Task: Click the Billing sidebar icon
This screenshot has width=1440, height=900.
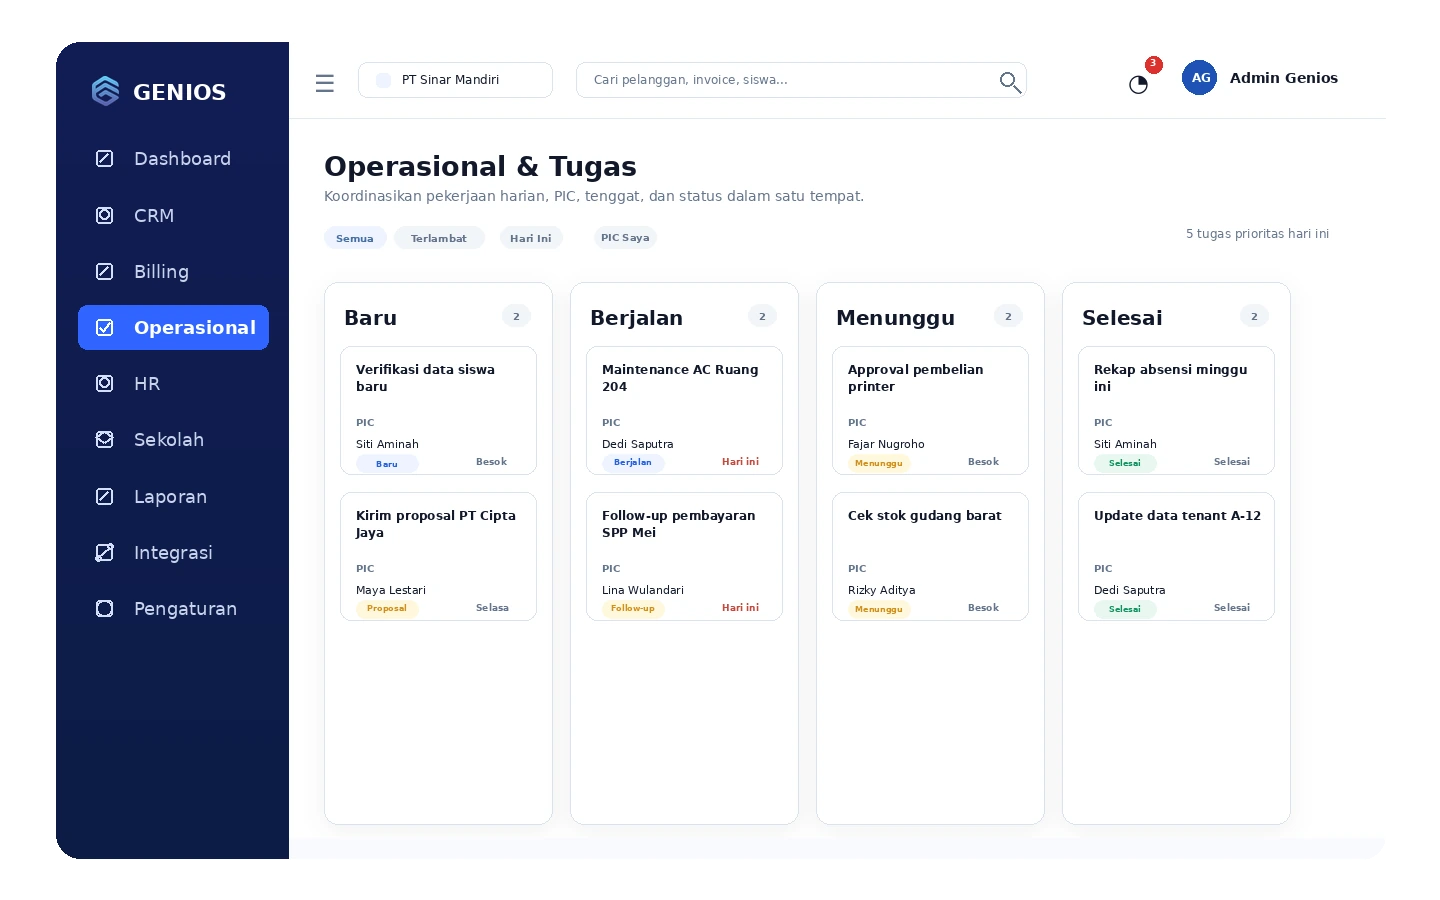Action: [x=104, y=271]
